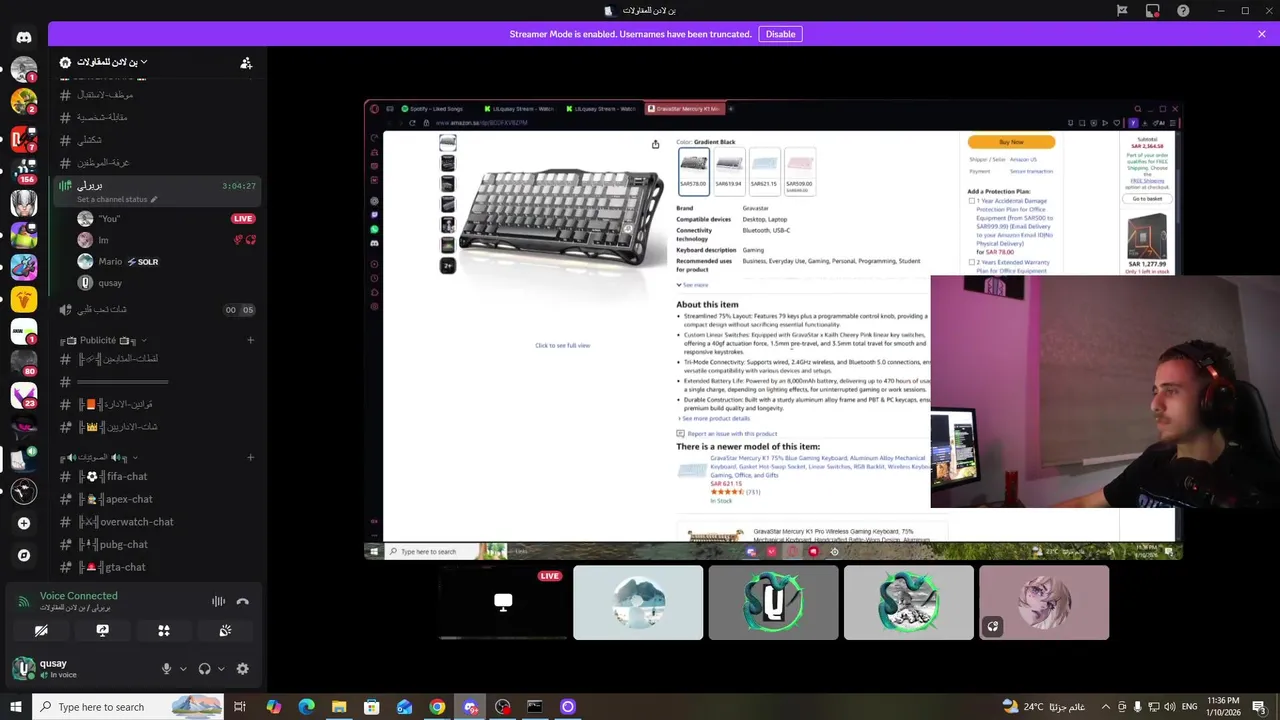This screenshot has width=1280, height=720.
Task: Click Set a channel status
Action: [118, 199]
